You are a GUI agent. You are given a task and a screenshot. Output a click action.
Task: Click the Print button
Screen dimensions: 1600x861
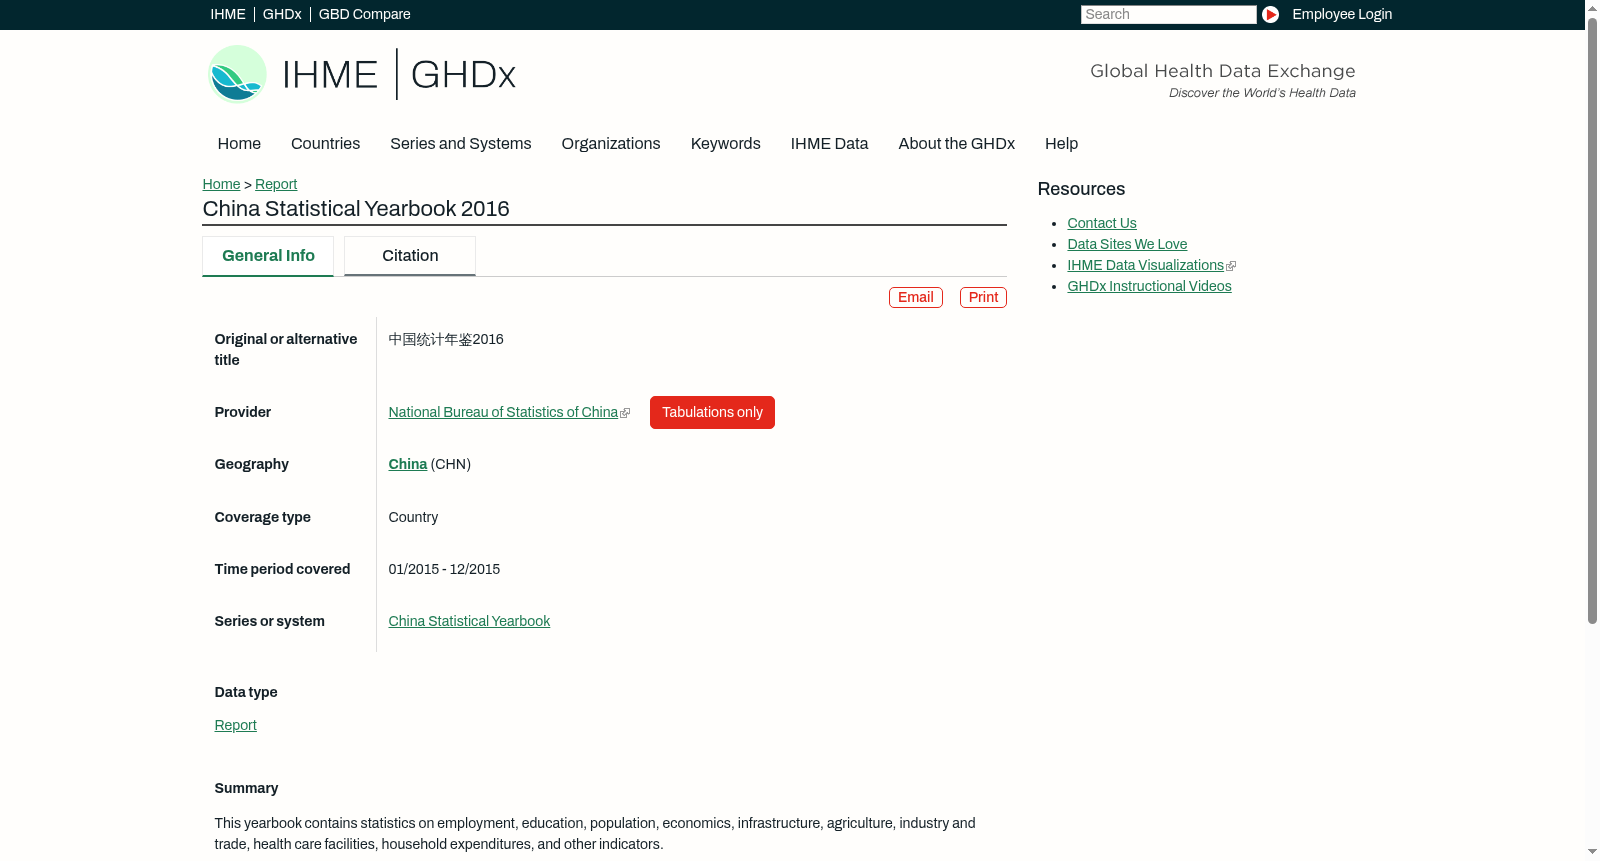coord(983,297)
